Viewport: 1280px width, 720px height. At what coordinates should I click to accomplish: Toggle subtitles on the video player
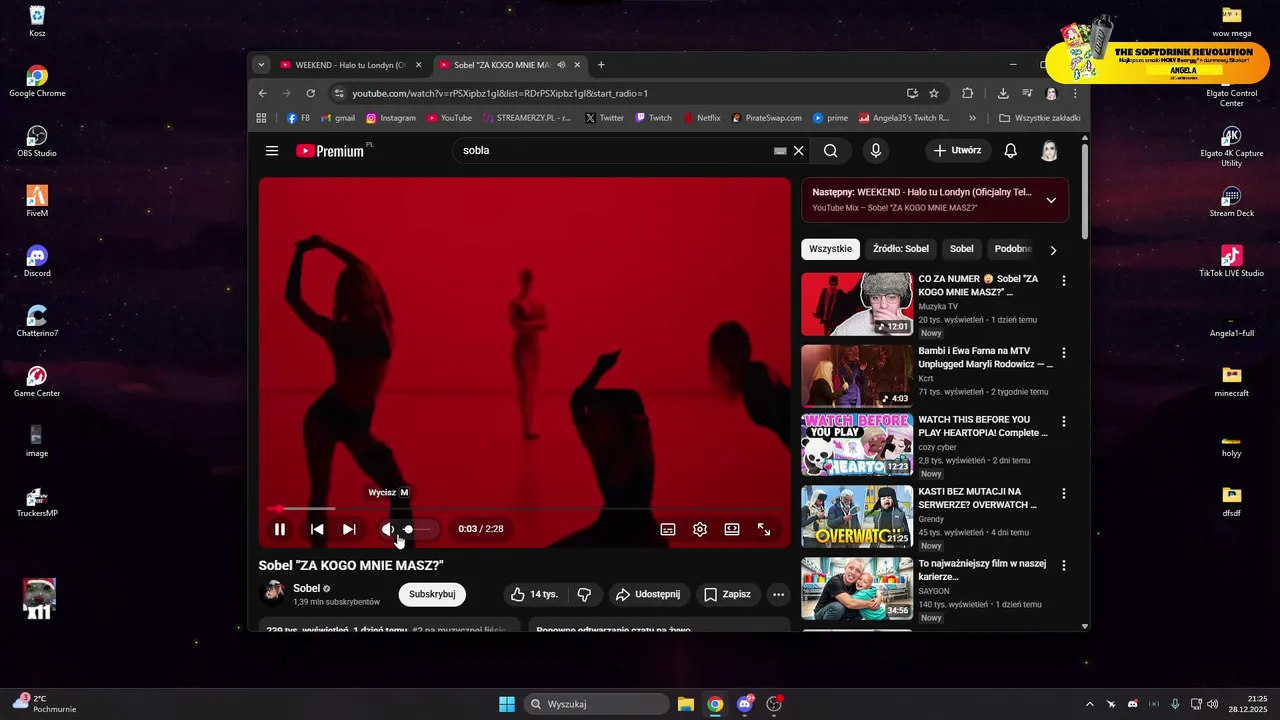[668, 529]
